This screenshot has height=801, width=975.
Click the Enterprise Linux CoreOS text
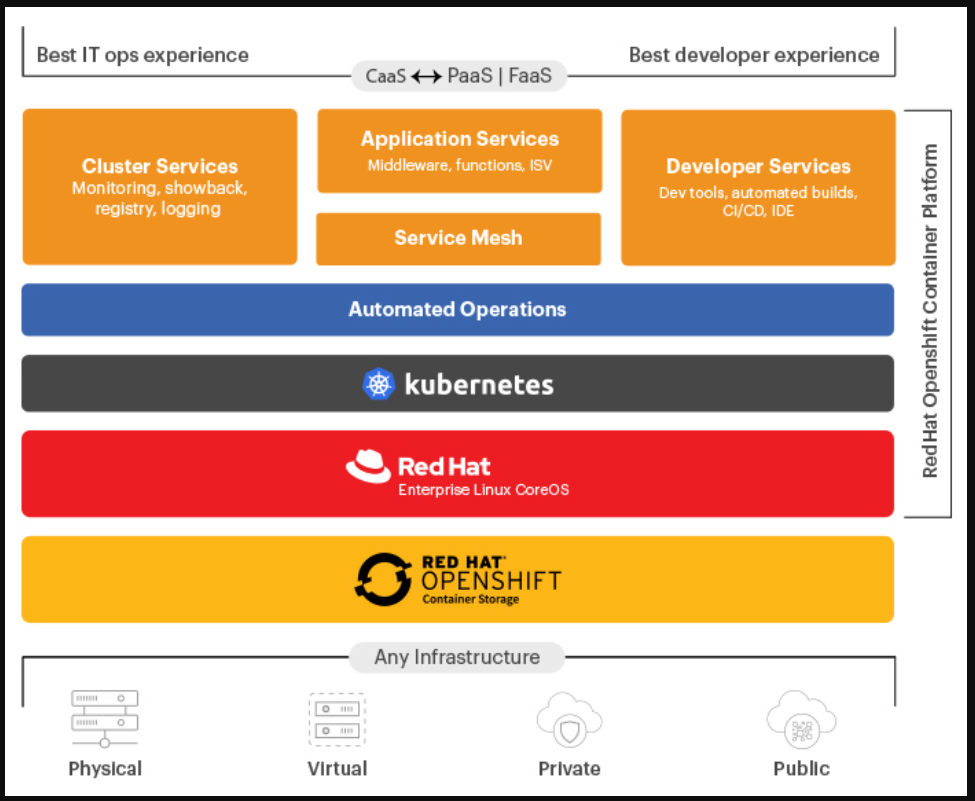pos(483,490)
